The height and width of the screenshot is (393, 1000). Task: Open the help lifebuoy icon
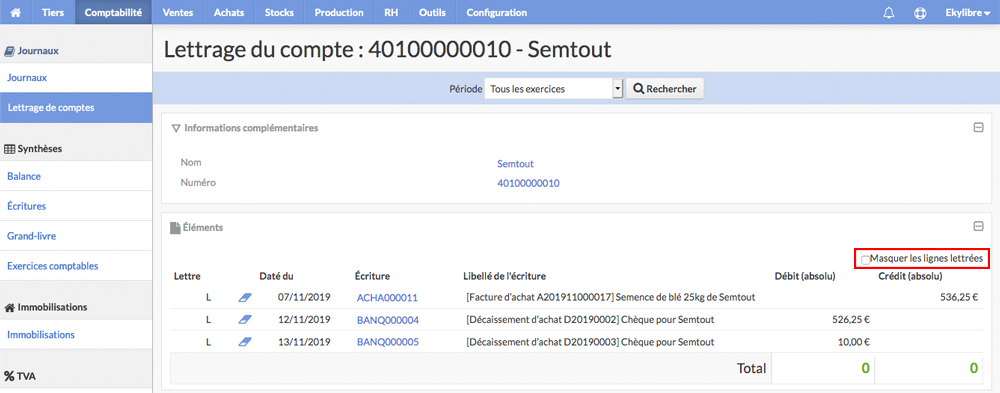tap(920, 12)
